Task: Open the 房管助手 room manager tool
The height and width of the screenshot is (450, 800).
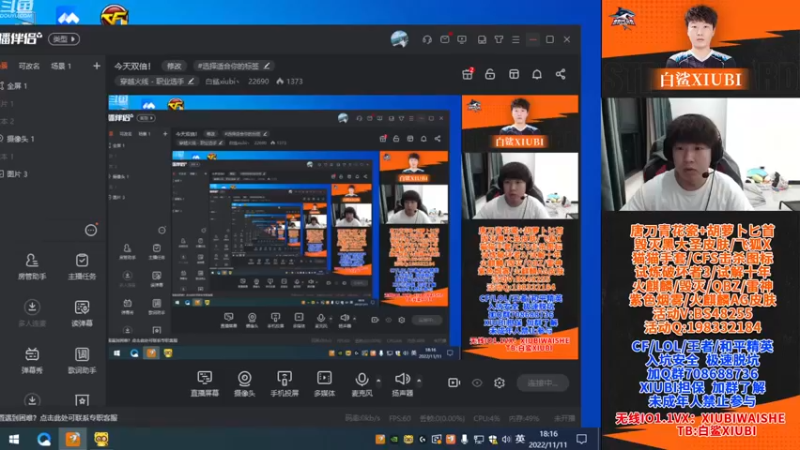Action: pyautogui.click(x=32, y=266)
